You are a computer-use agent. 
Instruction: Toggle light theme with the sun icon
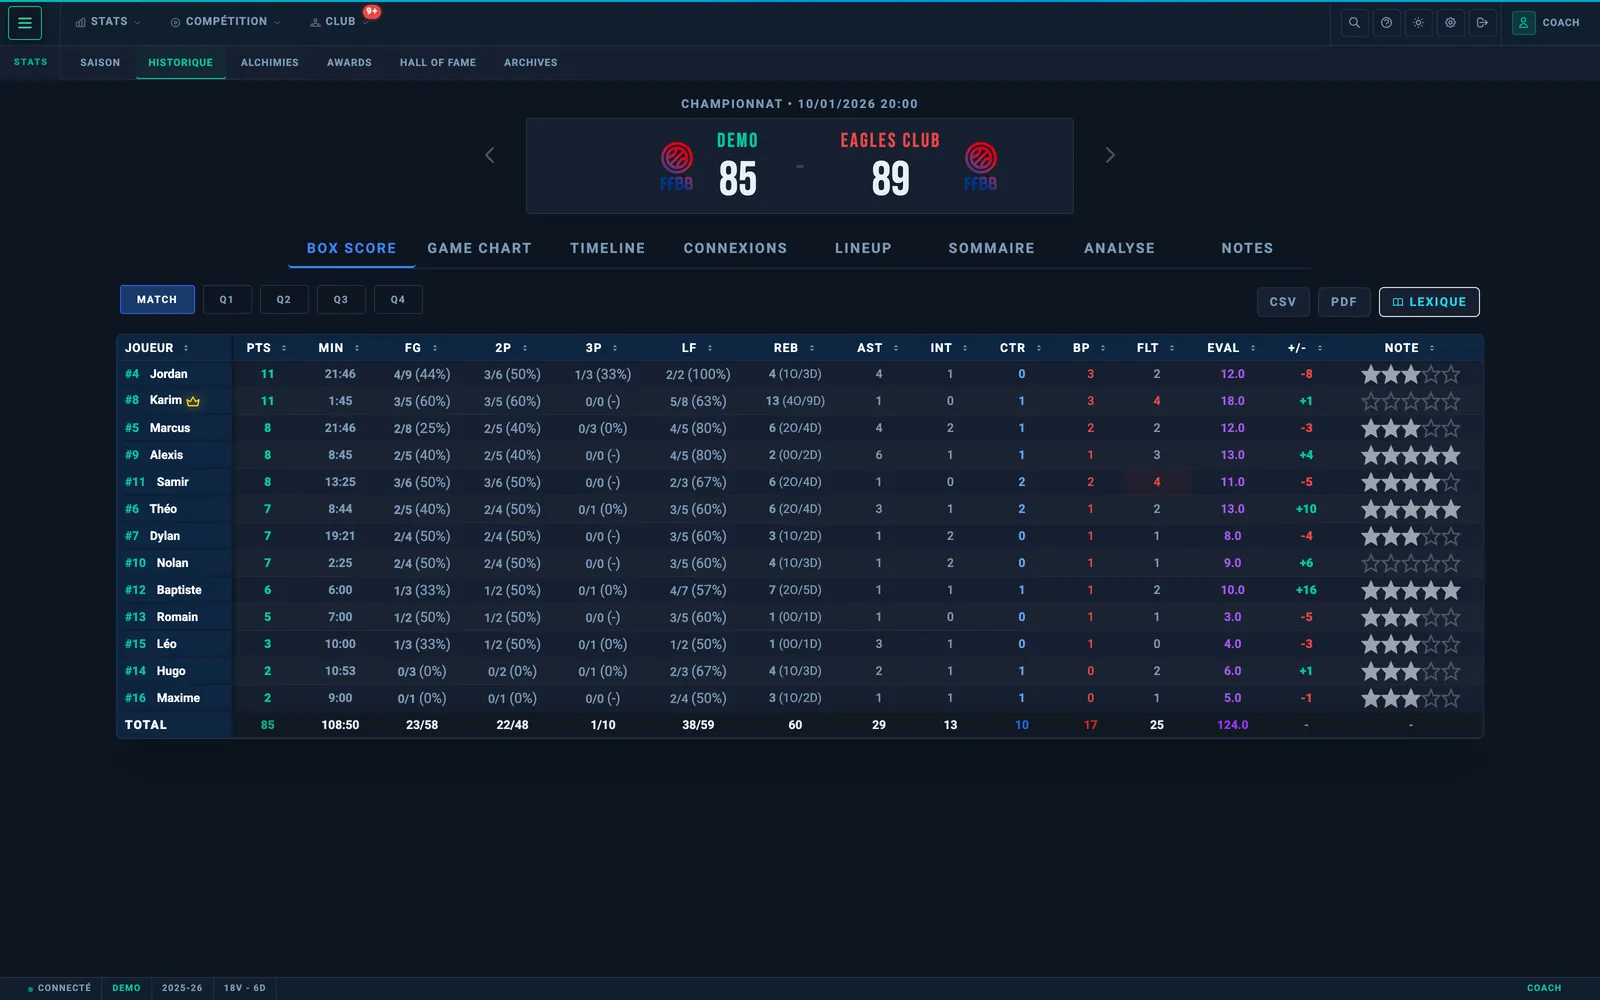(1418, 23)
